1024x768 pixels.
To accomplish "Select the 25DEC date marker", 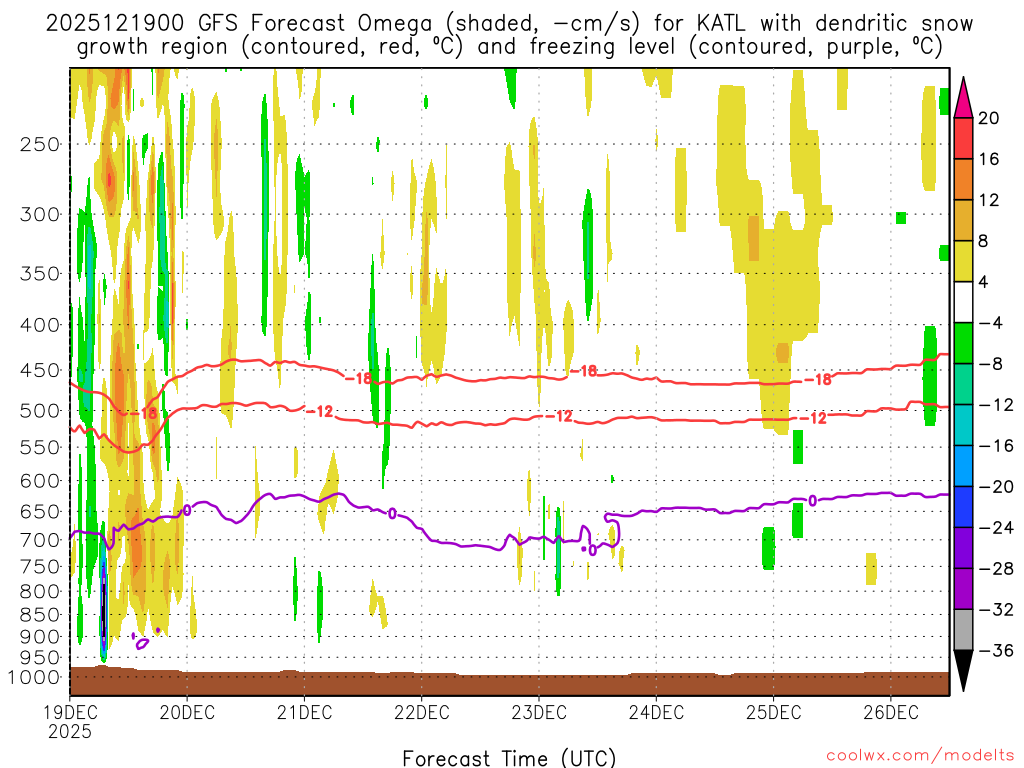I will tap(772, 712).
